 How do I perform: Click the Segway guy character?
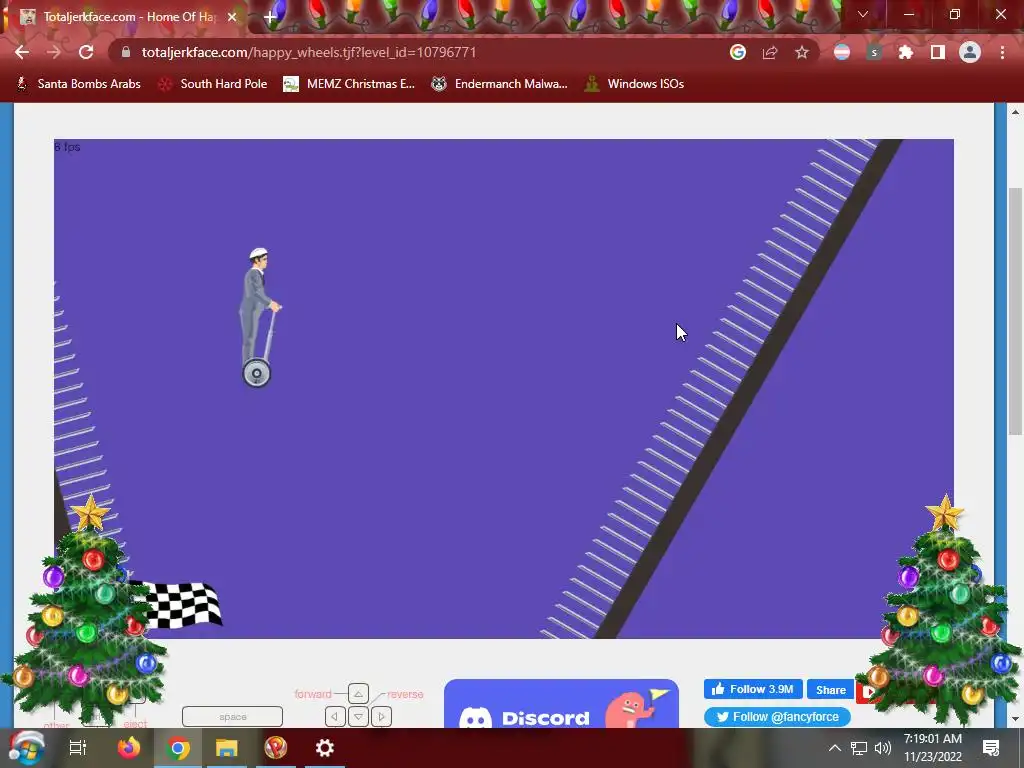[x=259, y=317]
